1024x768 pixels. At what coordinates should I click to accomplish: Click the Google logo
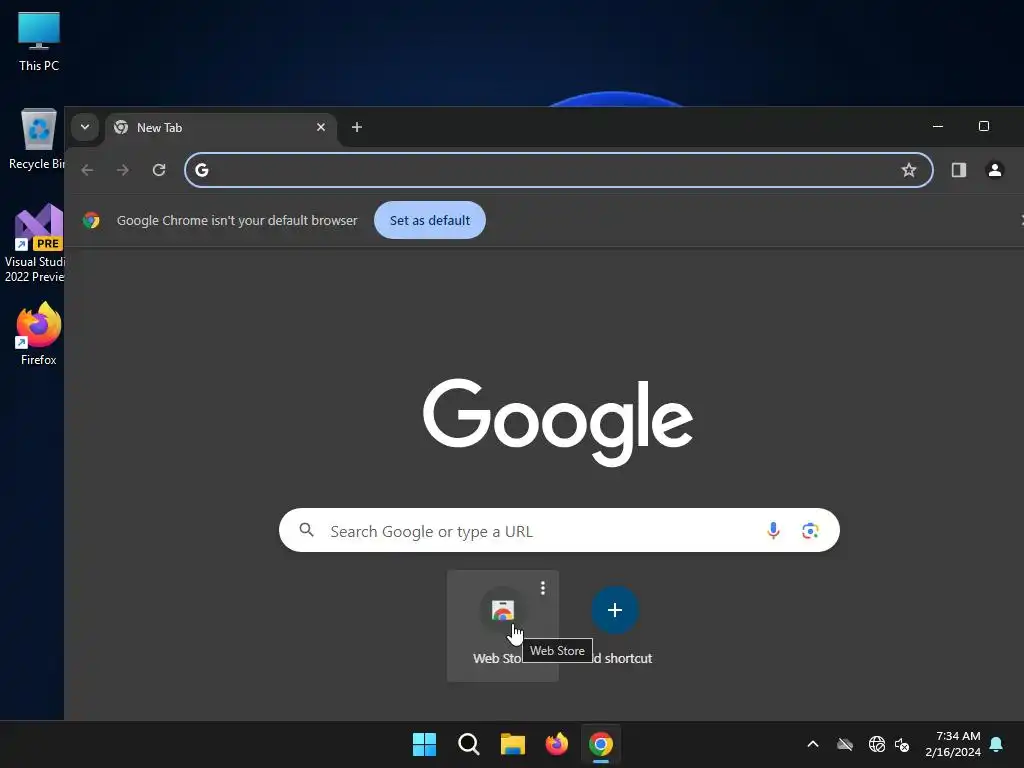pyautogui.click(x=558, y=421)
